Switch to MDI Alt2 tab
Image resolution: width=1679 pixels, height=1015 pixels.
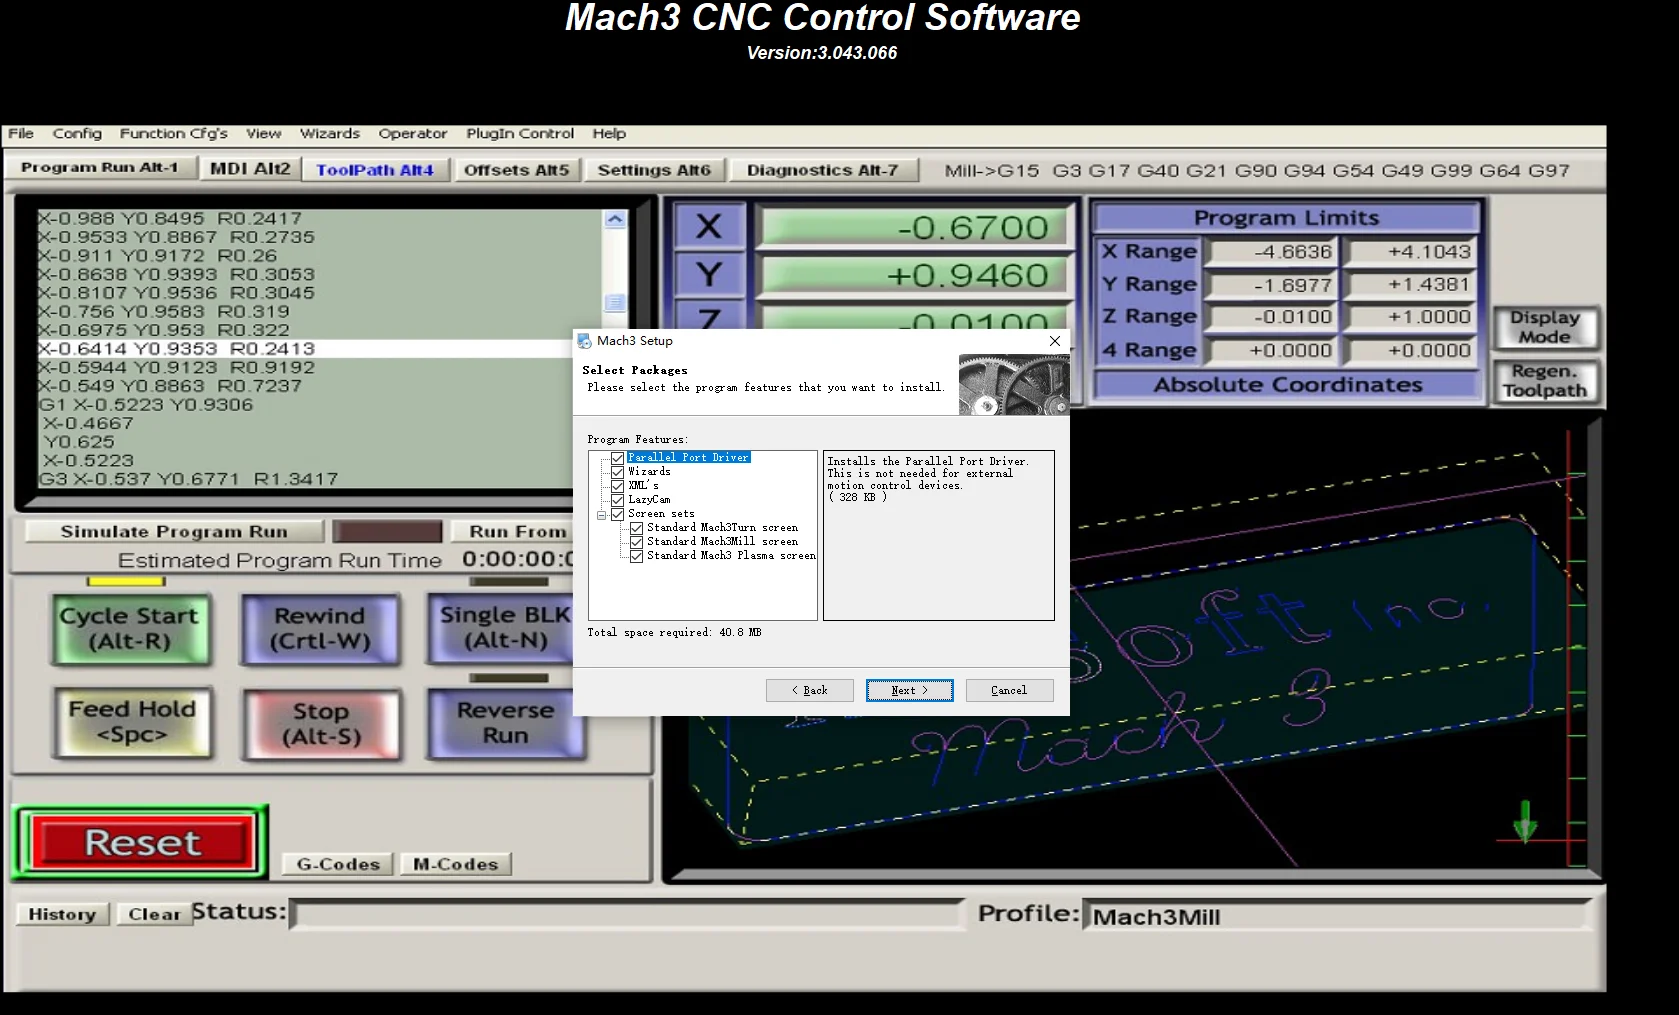click(250, 169)
